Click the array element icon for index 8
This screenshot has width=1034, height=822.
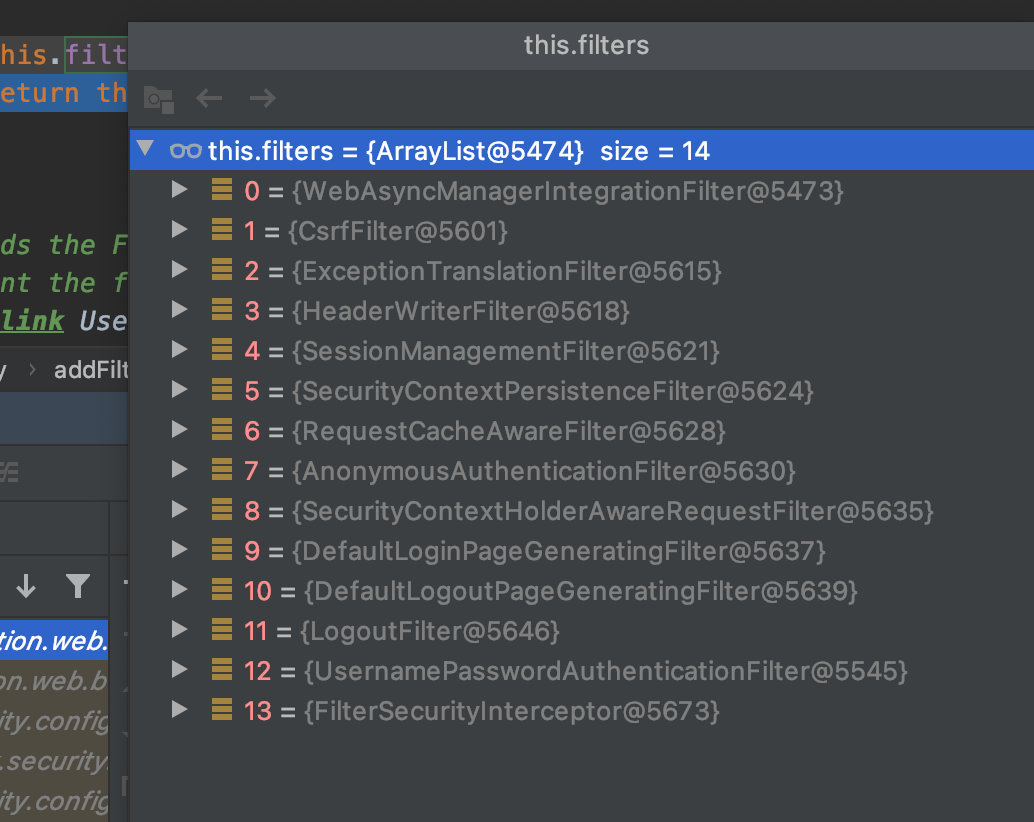click(222, 509)
